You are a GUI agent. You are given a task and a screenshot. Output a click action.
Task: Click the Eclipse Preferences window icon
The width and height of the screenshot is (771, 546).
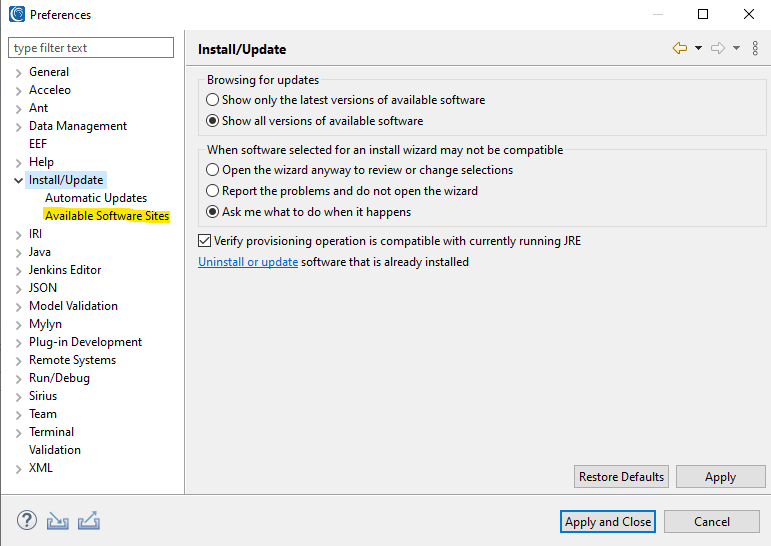click(17, 14)
